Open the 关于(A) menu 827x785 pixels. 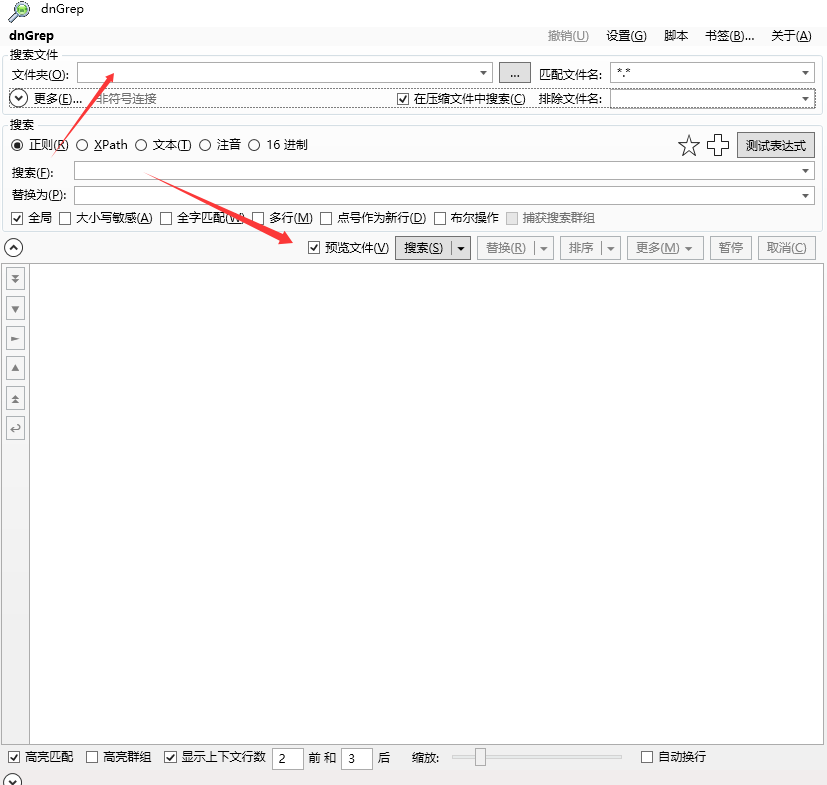791,36
